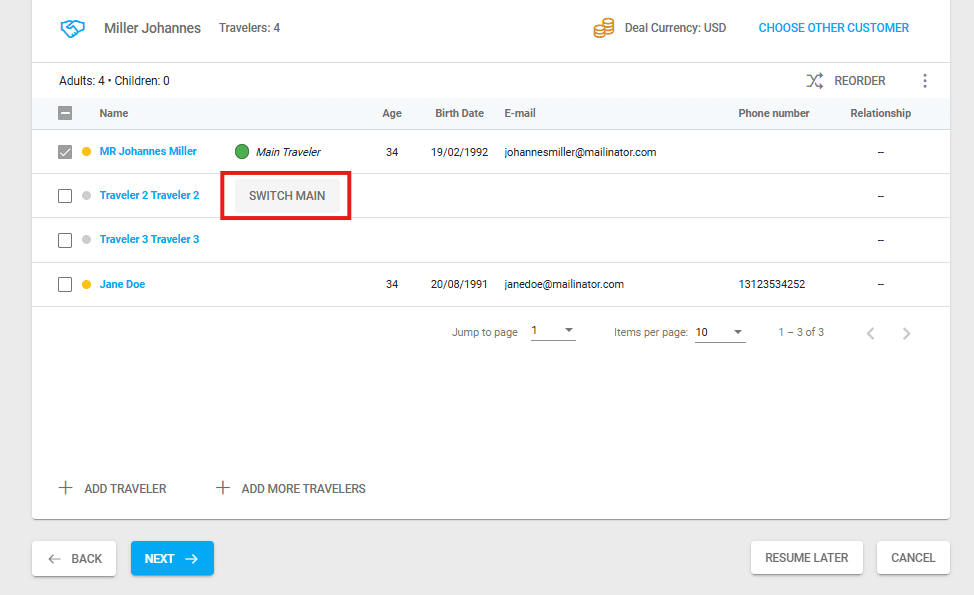Click the deal currency coins icon

[603, 29]
